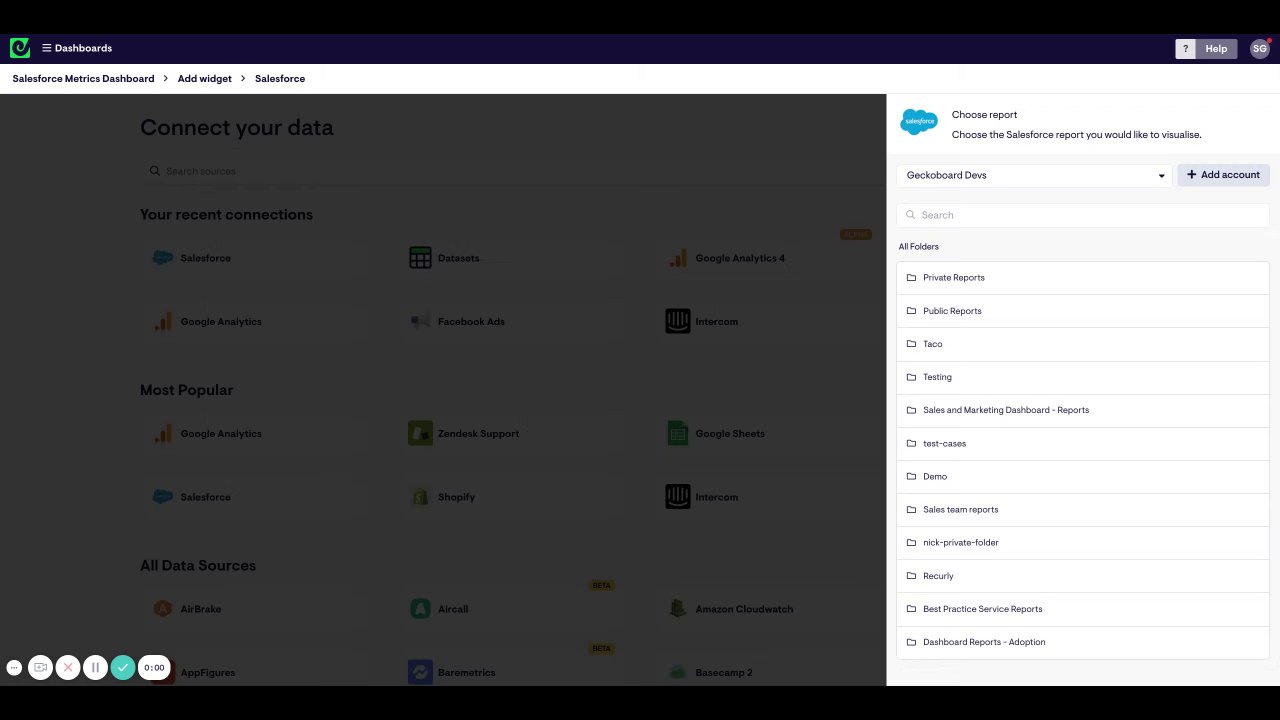
Task: Open the test-cases folder
Action: pos(1083,443)
